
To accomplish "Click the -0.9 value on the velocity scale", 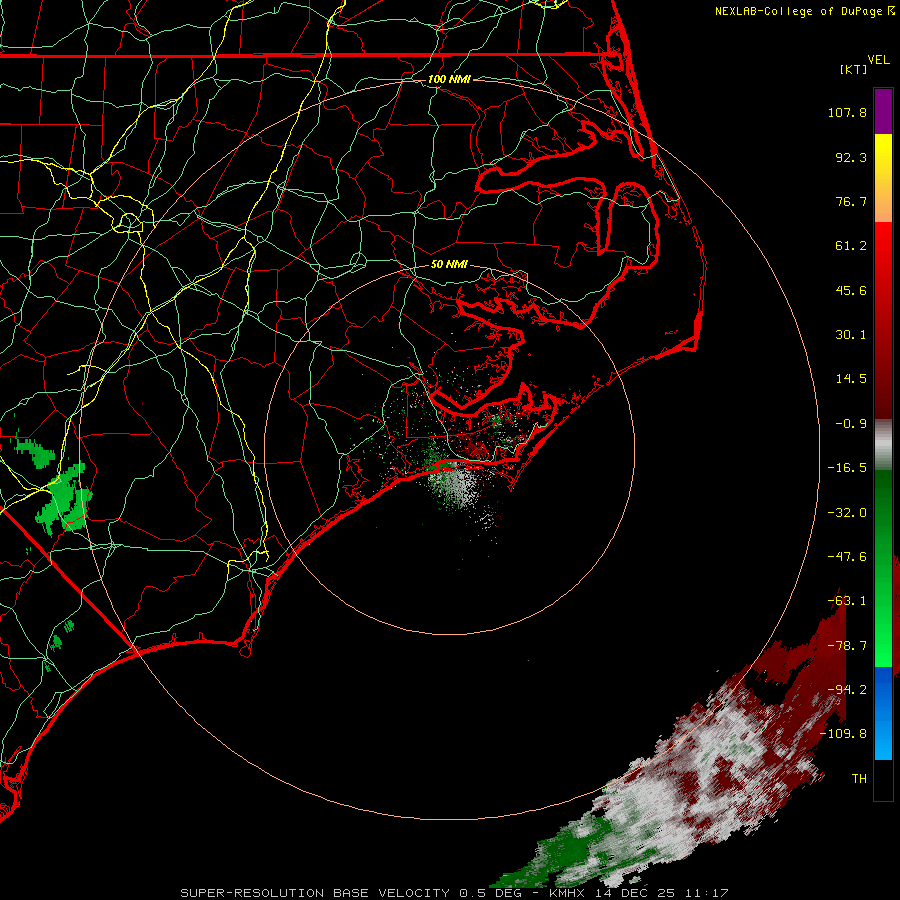I will tap(851, 424).
